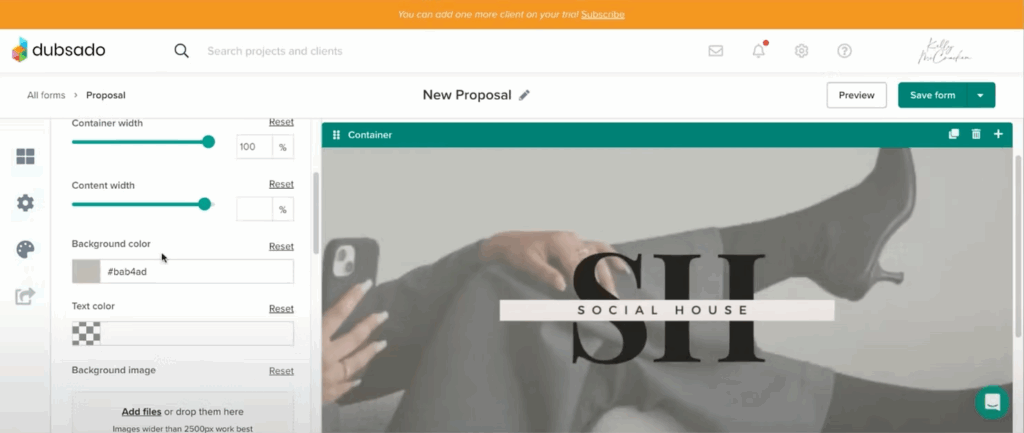
Task: Expand Save form dropdown arrow
Action: tap(981, 95)
